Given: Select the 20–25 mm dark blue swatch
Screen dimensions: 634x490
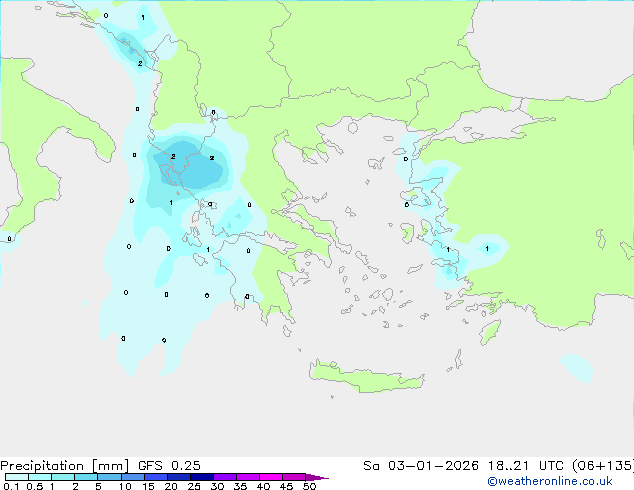Looking at the screenshot, I should tap(178, 477).
